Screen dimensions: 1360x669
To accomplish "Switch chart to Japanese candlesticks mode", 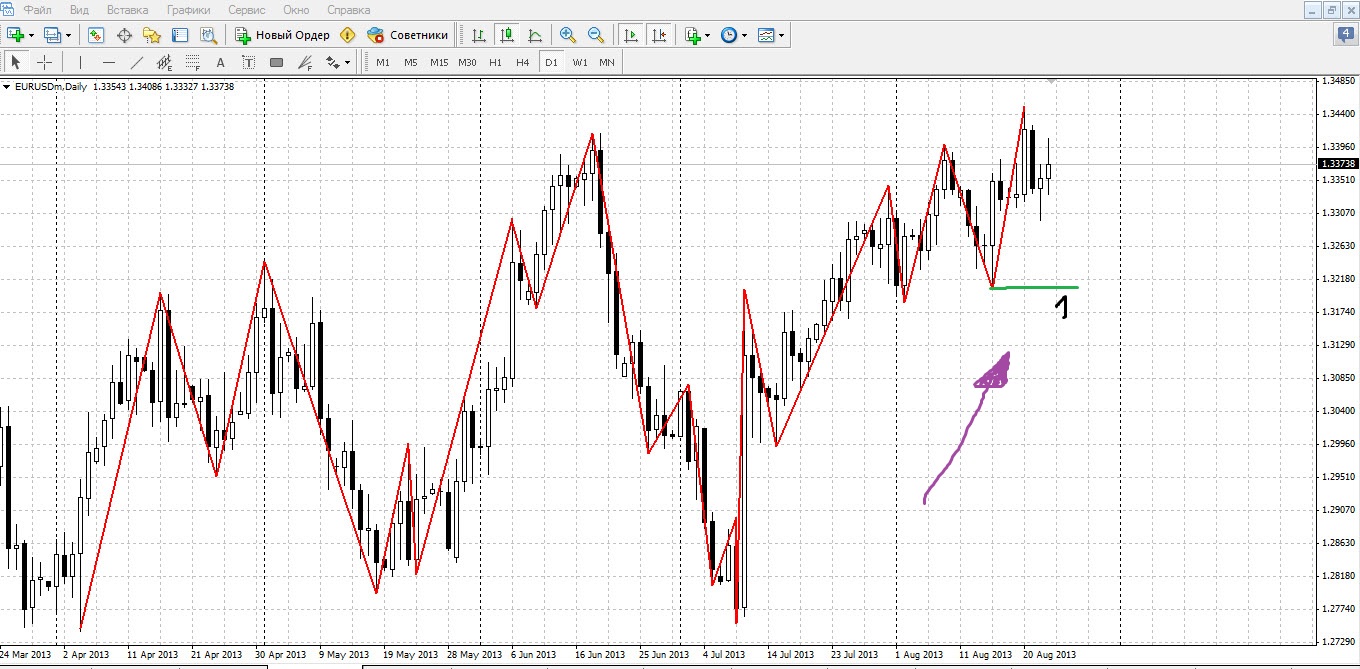I will point(507,35).
